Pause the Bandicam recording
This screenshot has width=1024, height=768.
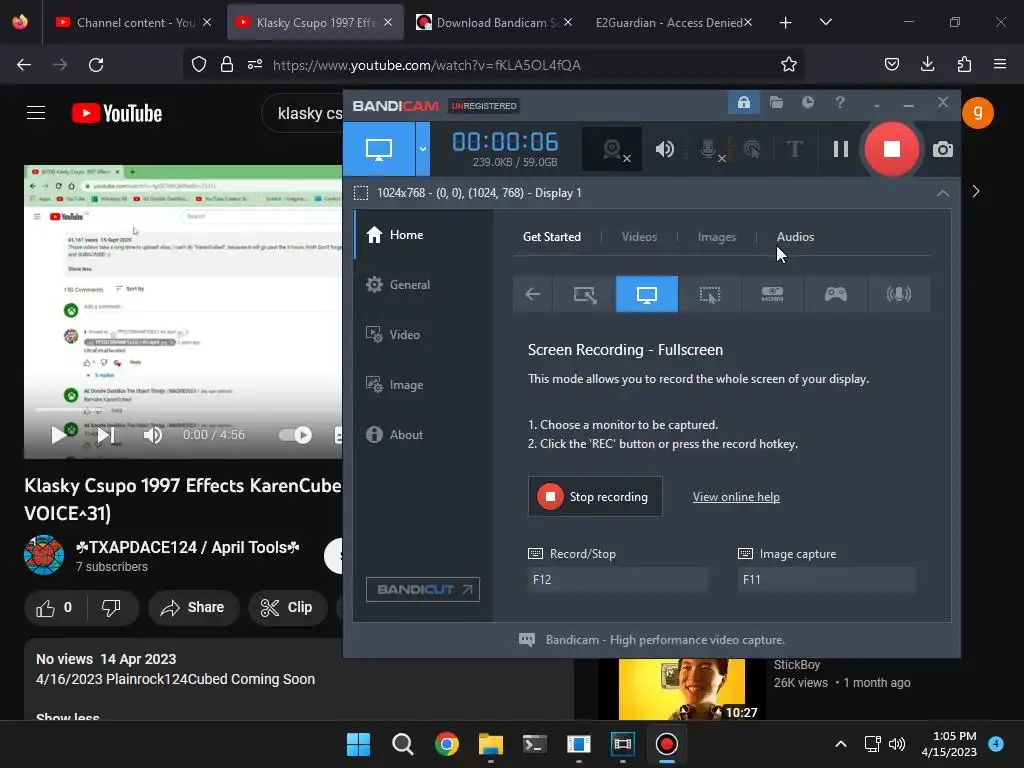[x=840, y=149]
